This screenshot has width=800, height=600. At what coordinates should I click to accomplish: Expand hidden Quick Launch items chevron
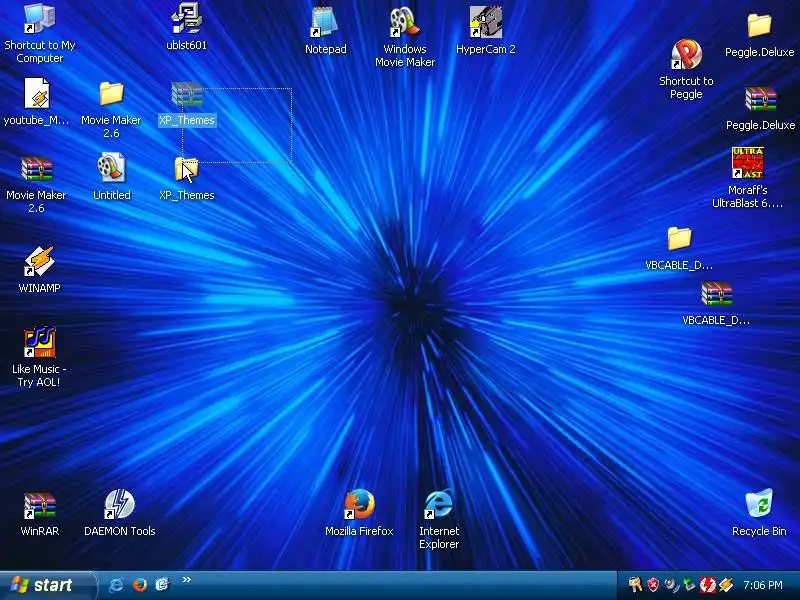pos(187,580)
